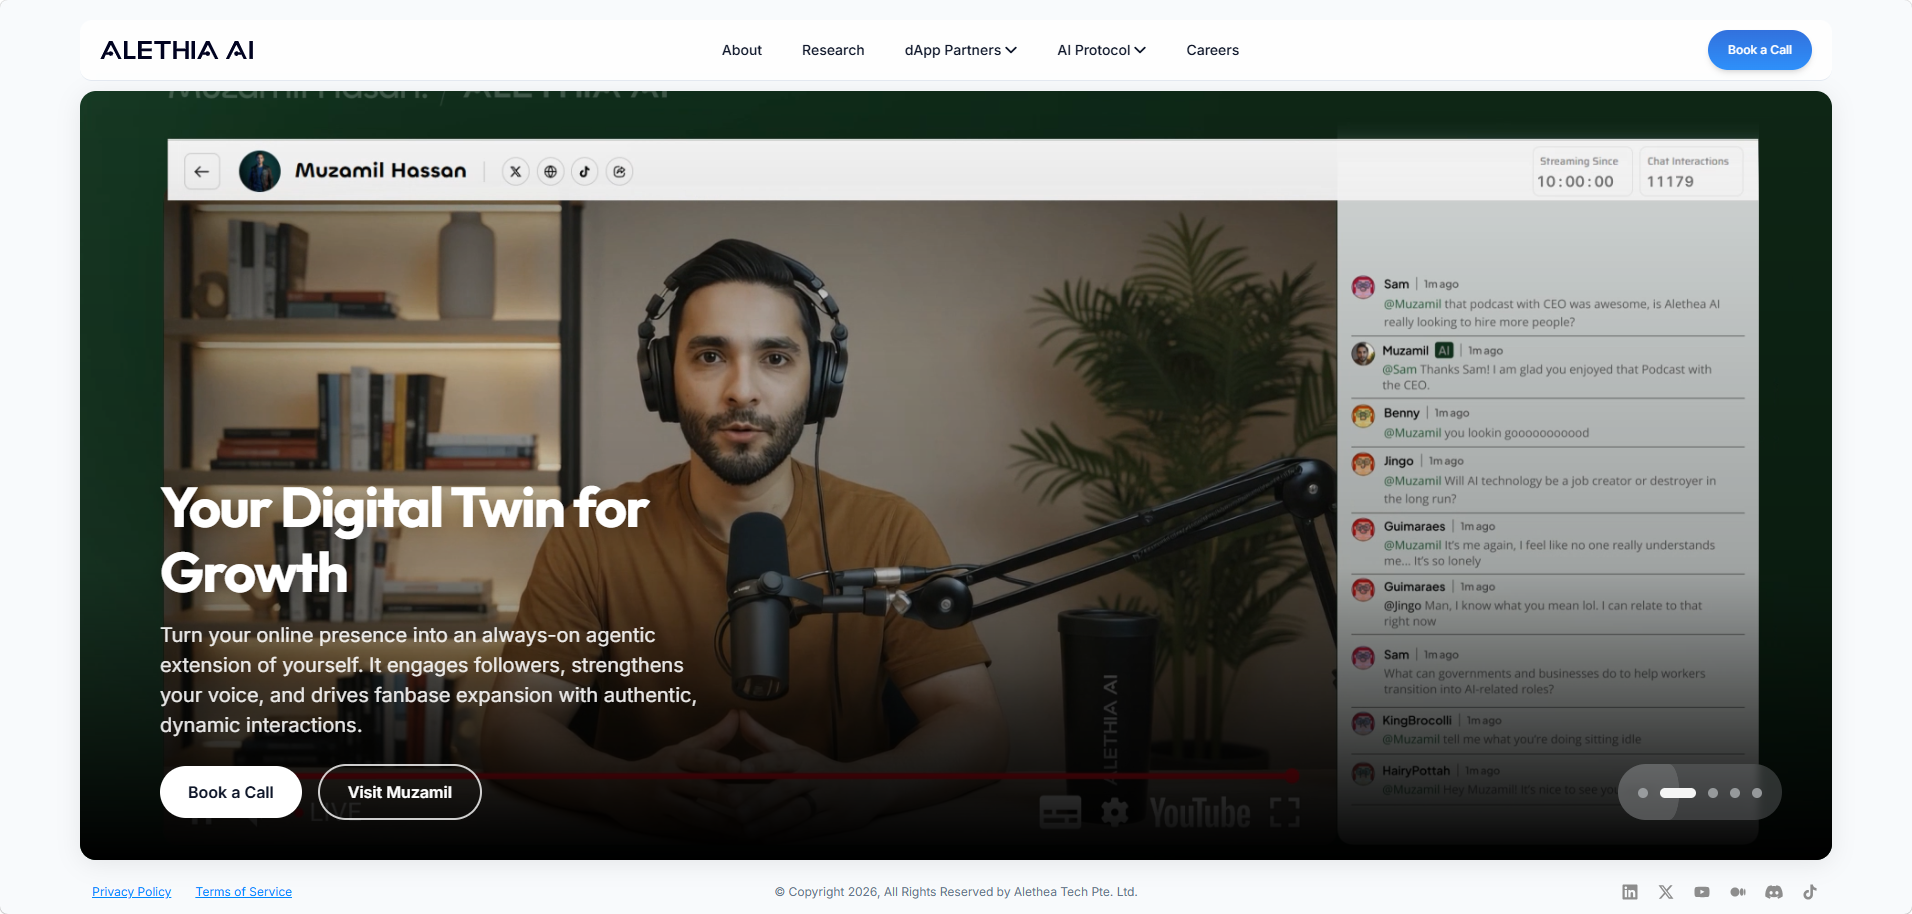
Task: Open the Research menu item
Action: (x=833, y=50)
